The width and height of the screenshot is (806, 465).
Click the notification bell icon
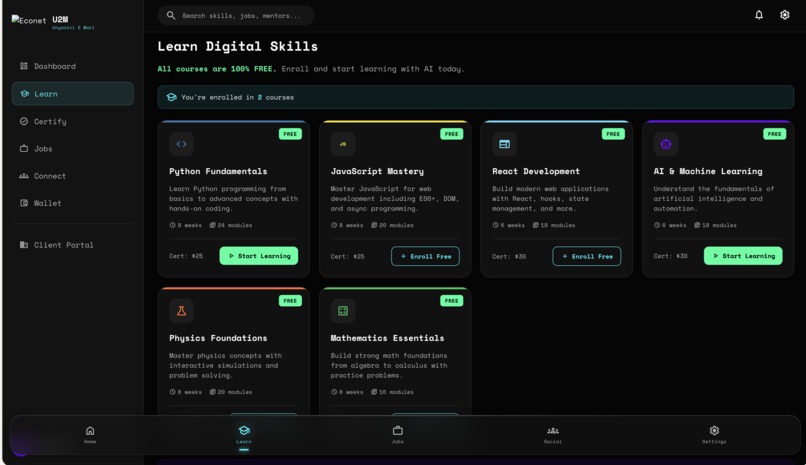pyautogui.click(x=759, y=15)
